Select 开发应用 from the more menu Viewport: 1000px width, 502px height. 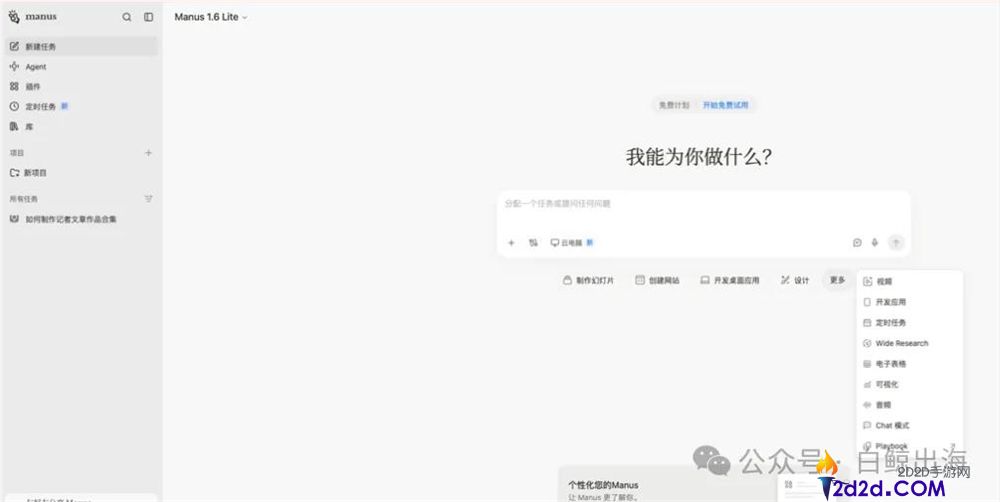click(909, 302)
